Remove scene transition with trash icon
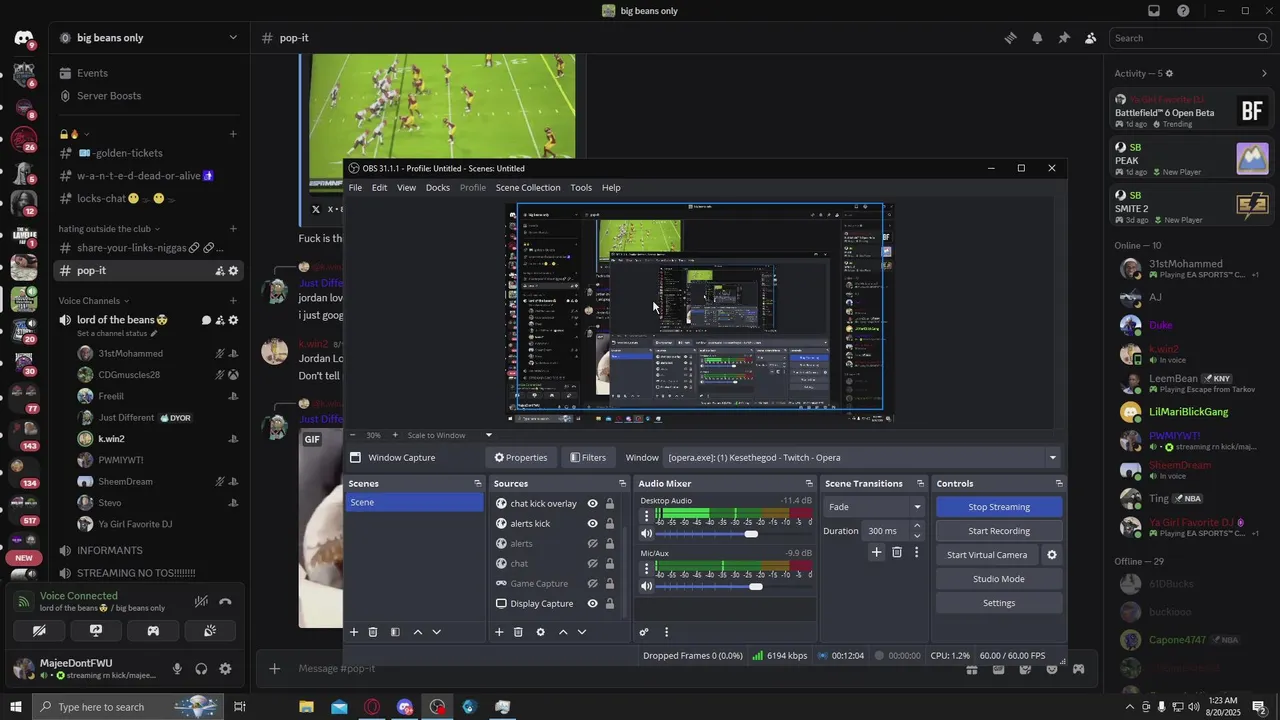Screen dimensions: 1280x720 point(897,552)
